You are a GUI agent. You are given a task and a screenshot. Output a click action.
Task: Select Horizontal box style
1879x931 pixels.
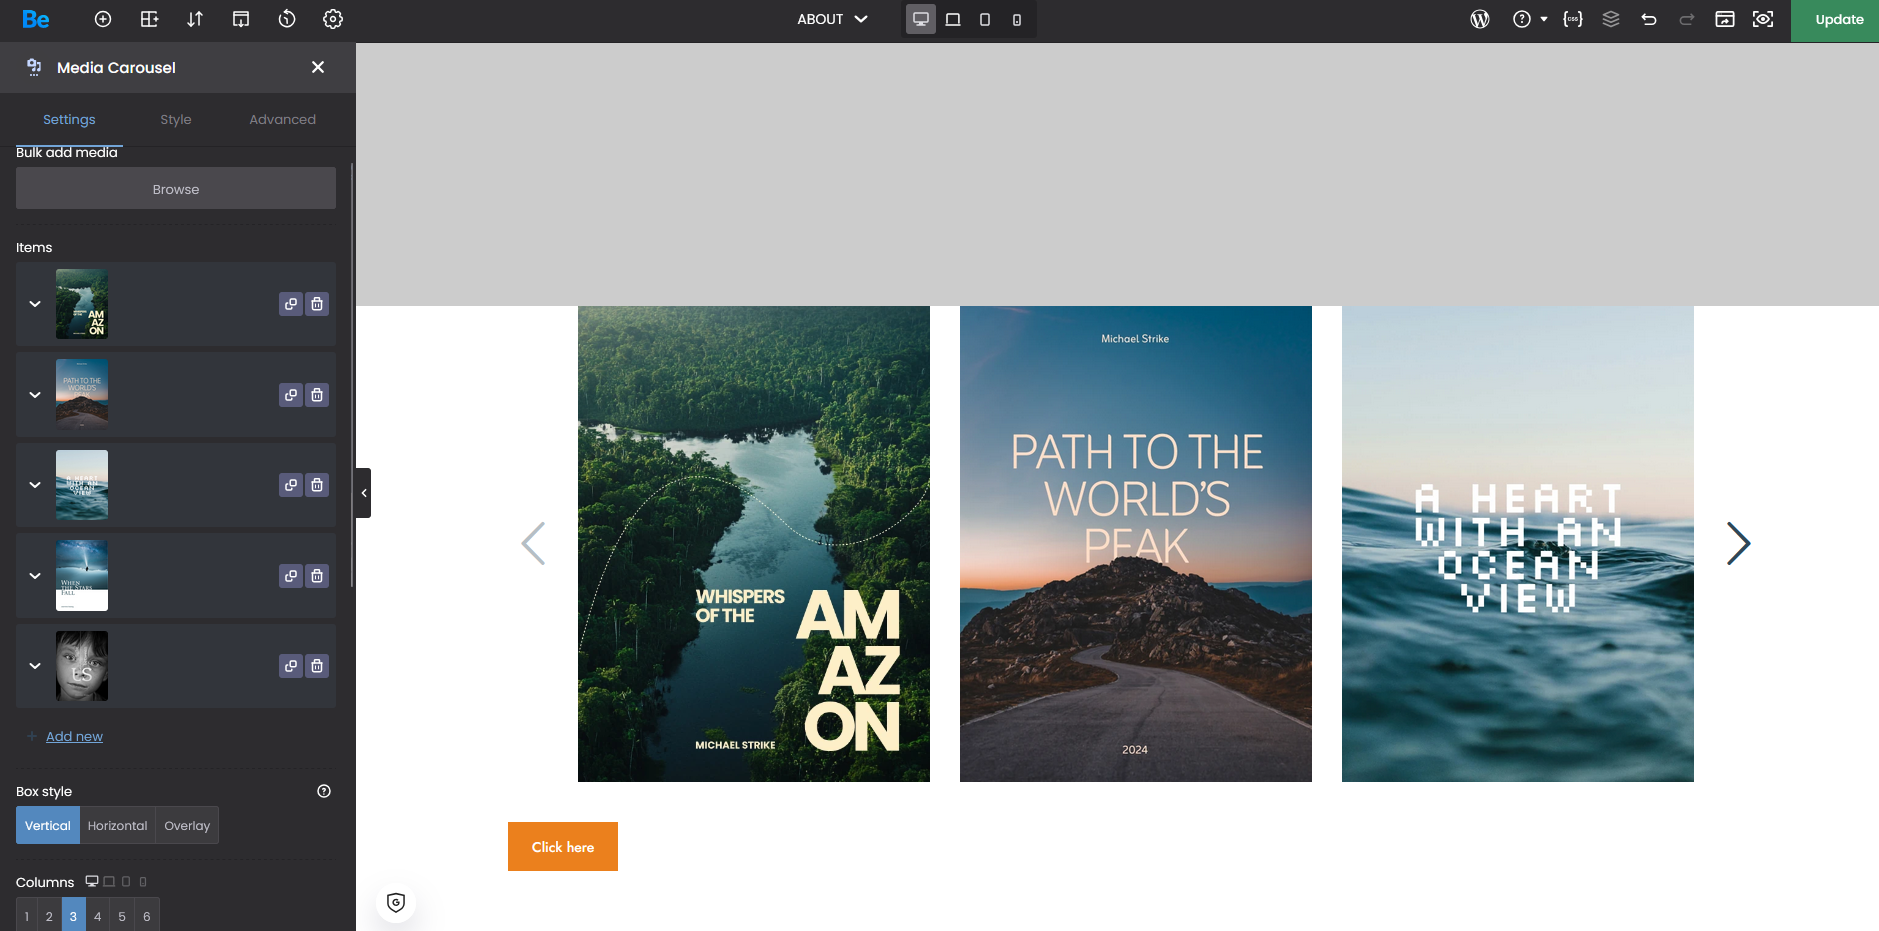[x=117, y=826]
